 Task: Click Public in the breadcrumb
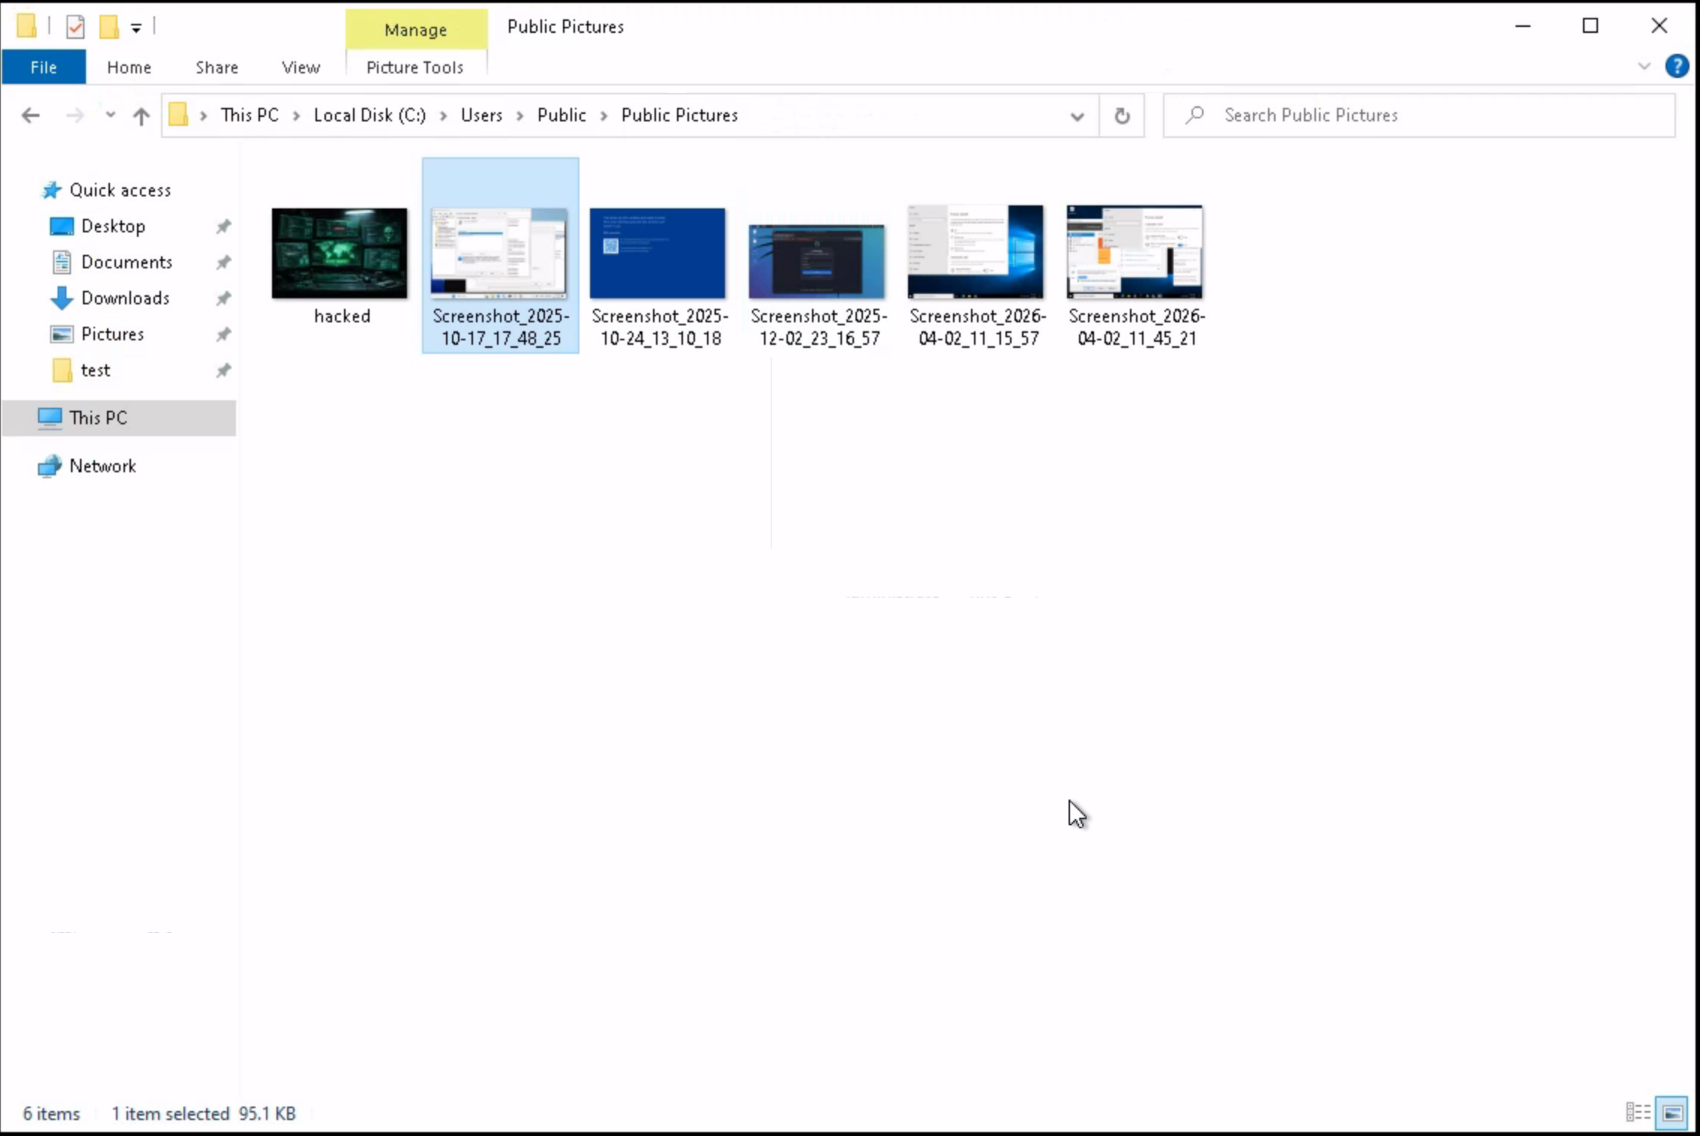click(x=562, y=115)
